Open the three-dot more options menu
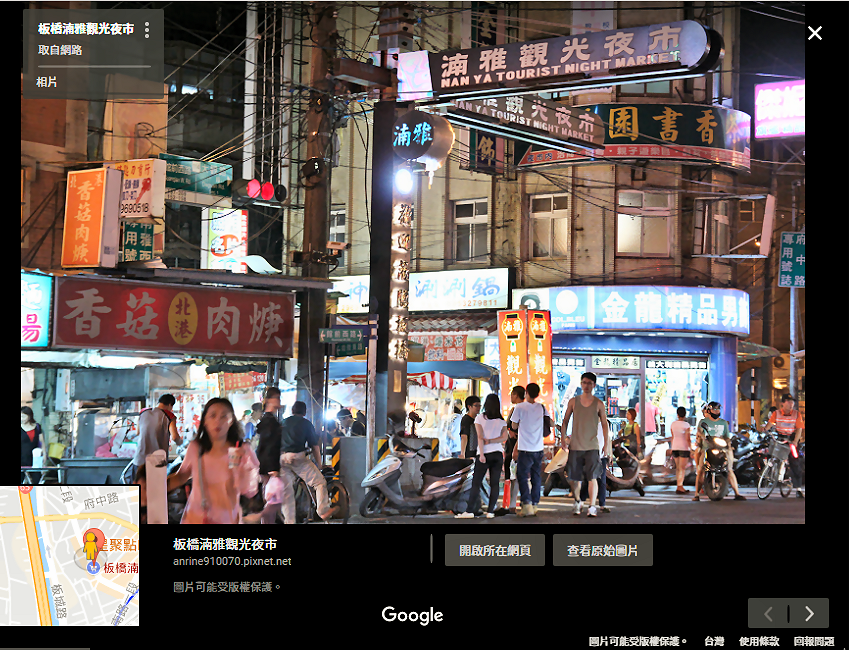This screenshot has height=650, width=849. (x=147, y=30)
